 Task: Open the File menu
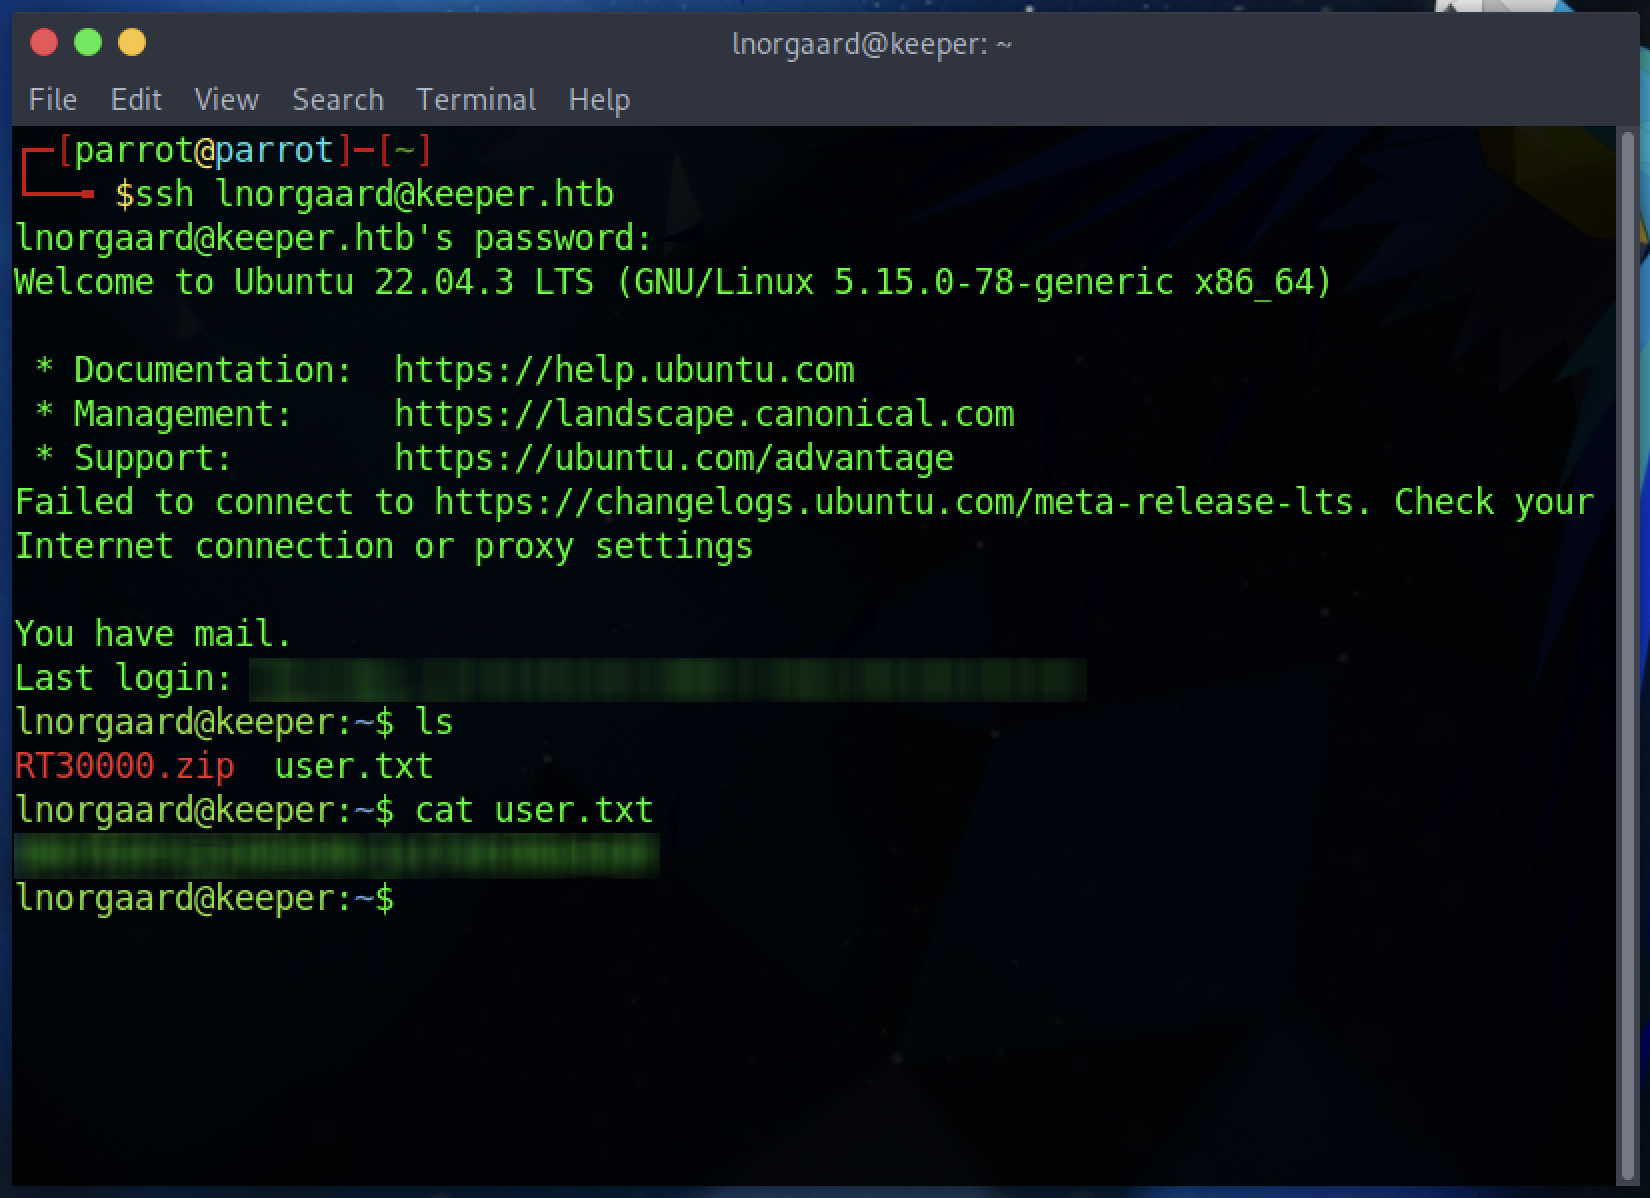coord(53,100)
